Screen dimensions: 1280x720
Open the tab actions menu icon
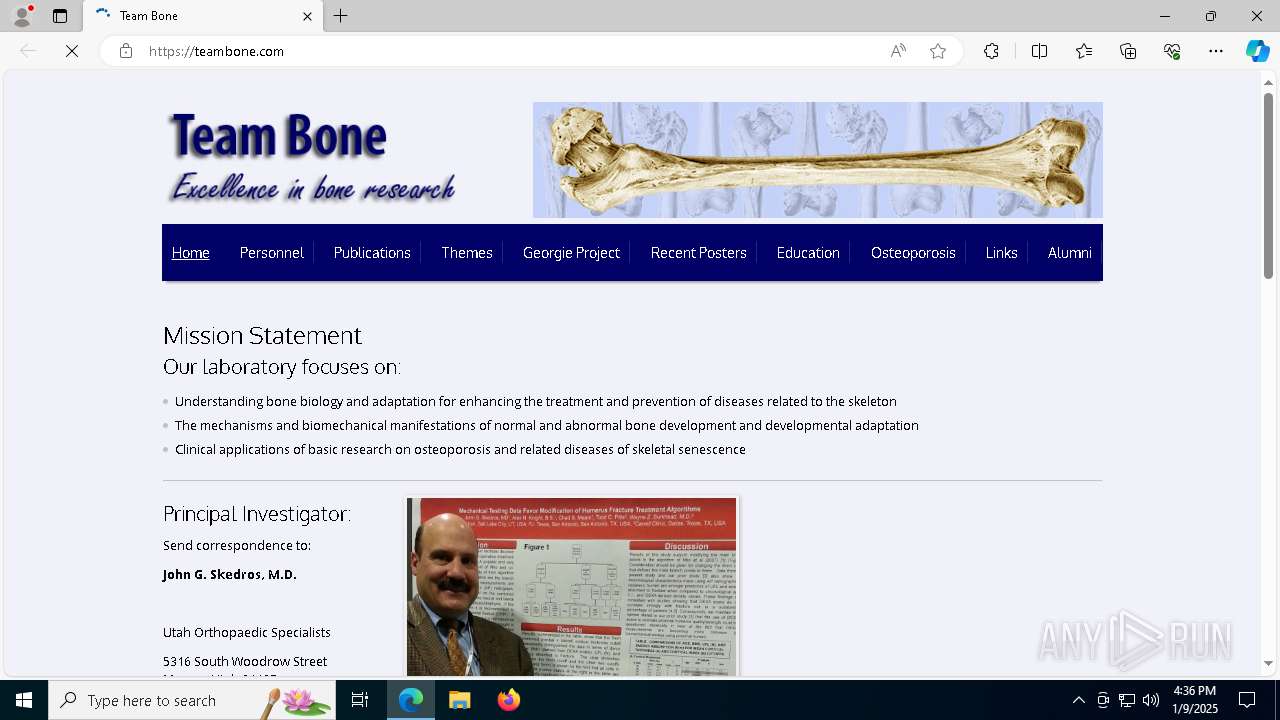point(60,16)
